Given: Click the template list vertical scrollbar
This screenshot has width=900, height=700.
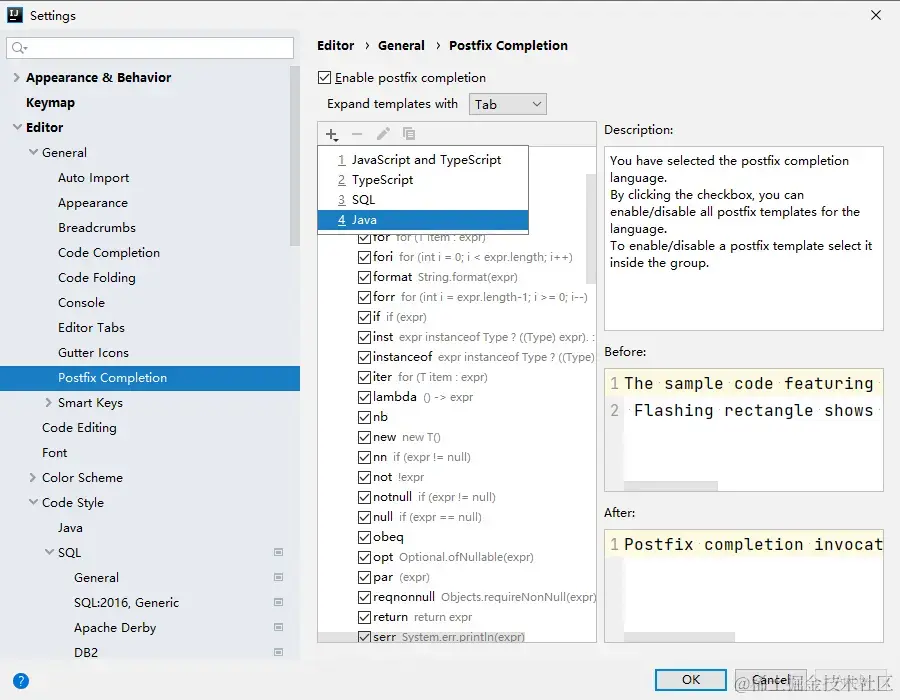Looking at the screenshot, I should pos(591,228).
